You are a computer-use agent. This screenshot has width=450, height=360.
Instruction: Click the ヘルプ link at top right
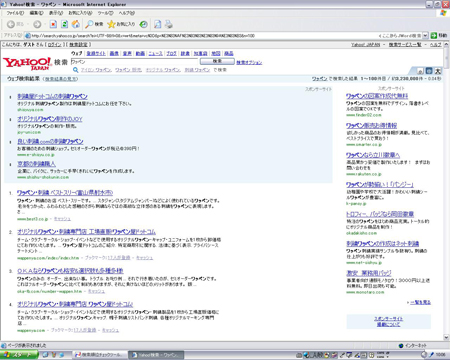(435, 44)
